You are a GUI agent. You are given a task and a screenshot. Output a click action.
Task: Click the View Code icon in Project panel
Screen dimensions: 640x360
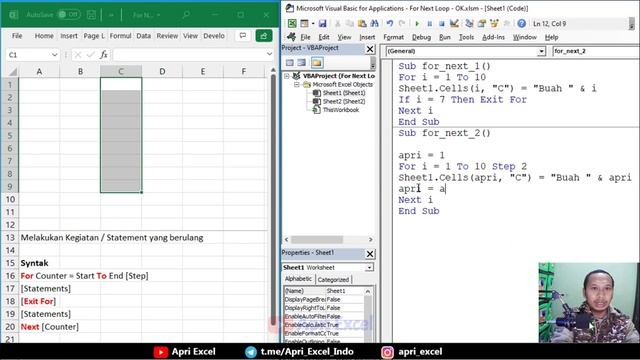290,62
